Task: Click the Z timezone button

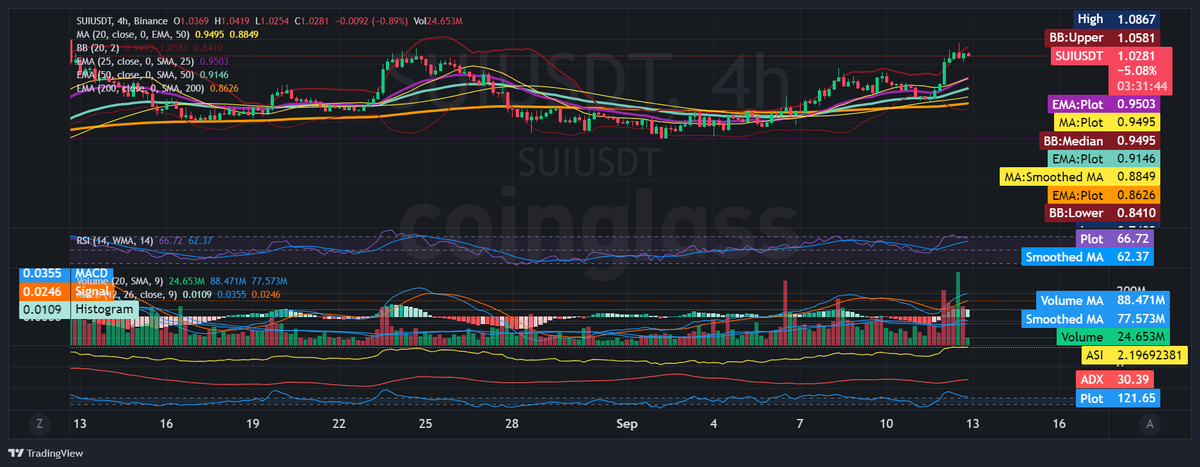Action: [39, 424]
